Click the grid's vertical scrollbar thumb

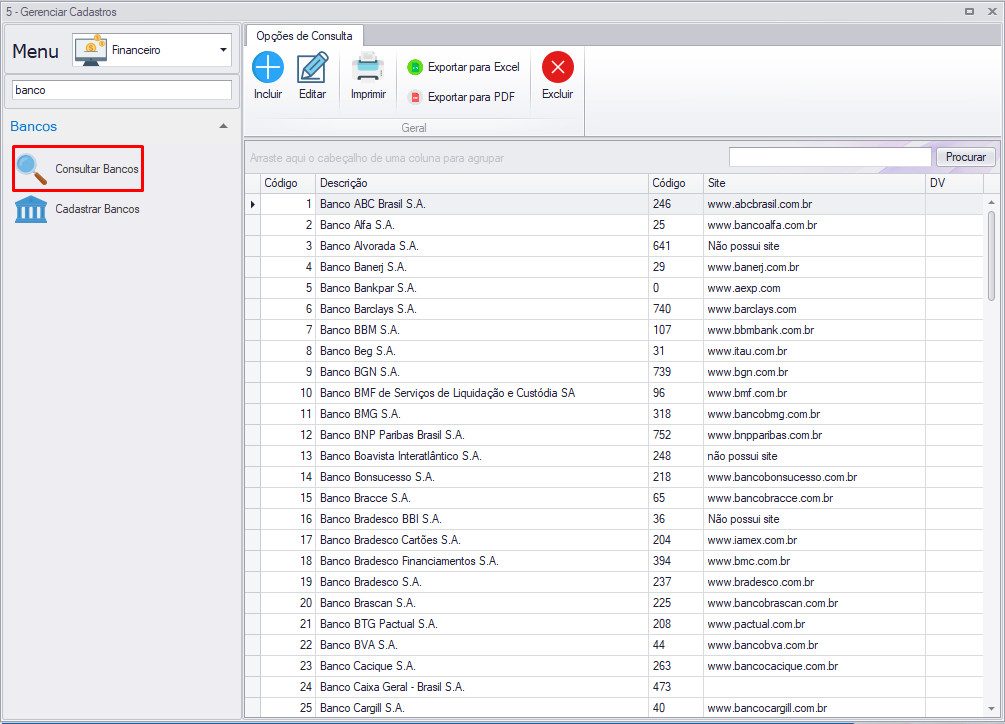991,255
